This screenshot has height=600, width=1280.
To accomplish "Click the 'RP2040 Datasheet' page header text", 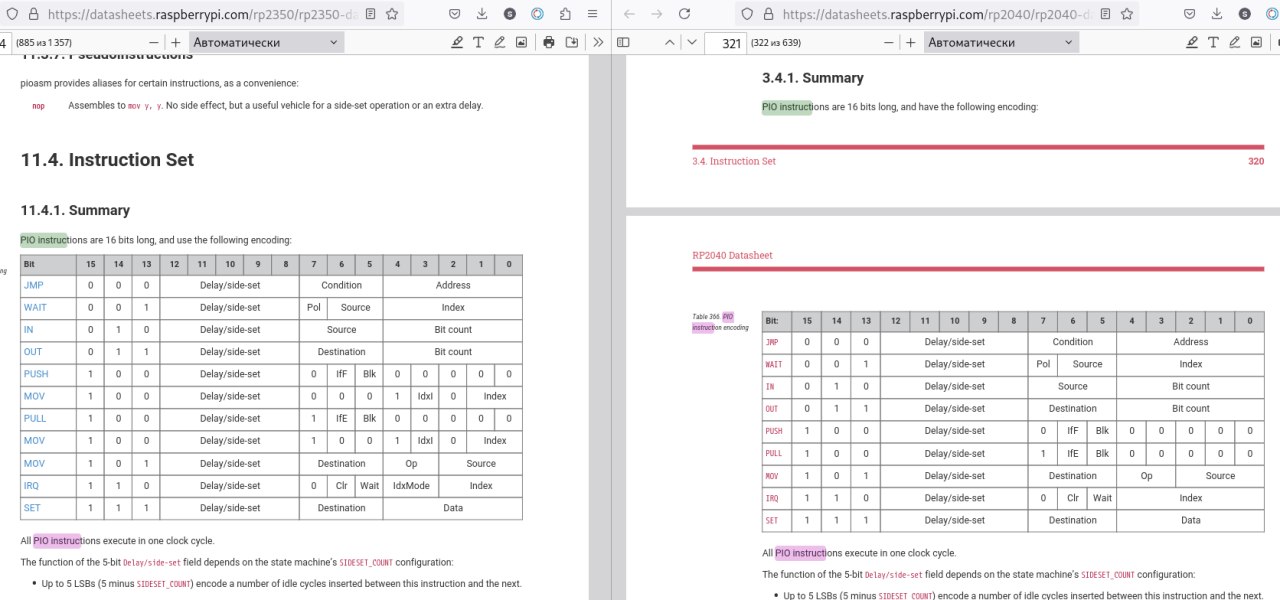I will (x=732, y=255).
